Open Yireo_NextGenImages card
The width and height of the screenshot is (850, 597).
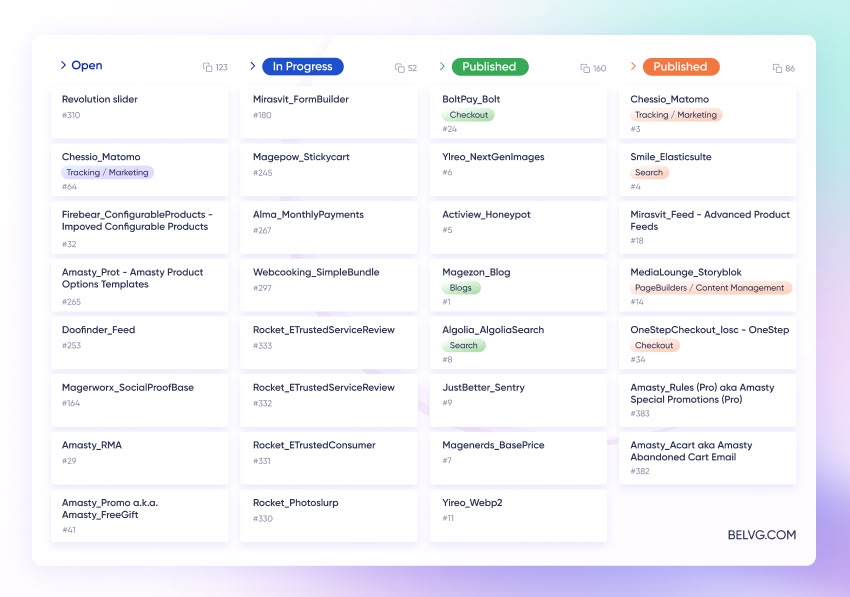click(518, 170)
